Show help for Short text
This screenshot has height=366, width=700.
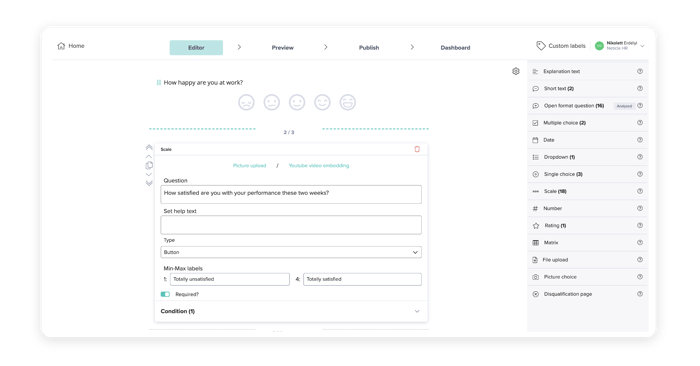point(640,88)
